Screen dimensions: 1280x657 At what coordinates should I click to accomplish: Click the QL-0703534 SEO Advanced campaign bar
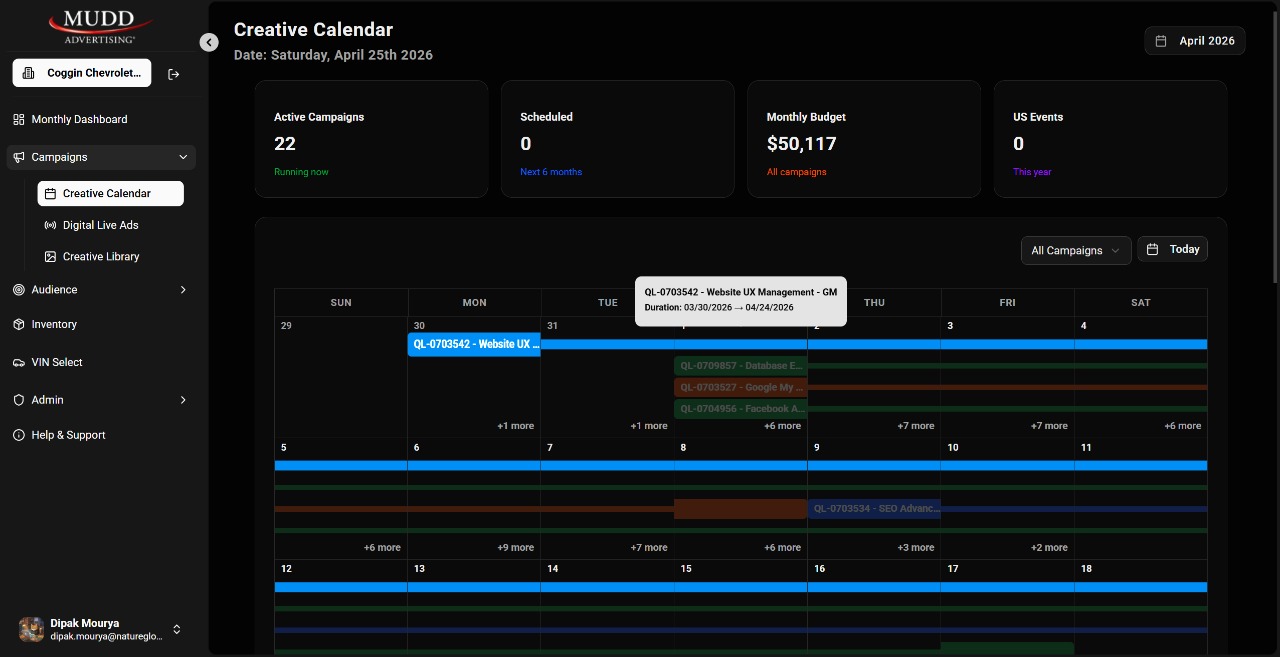(x=874, y=509)
